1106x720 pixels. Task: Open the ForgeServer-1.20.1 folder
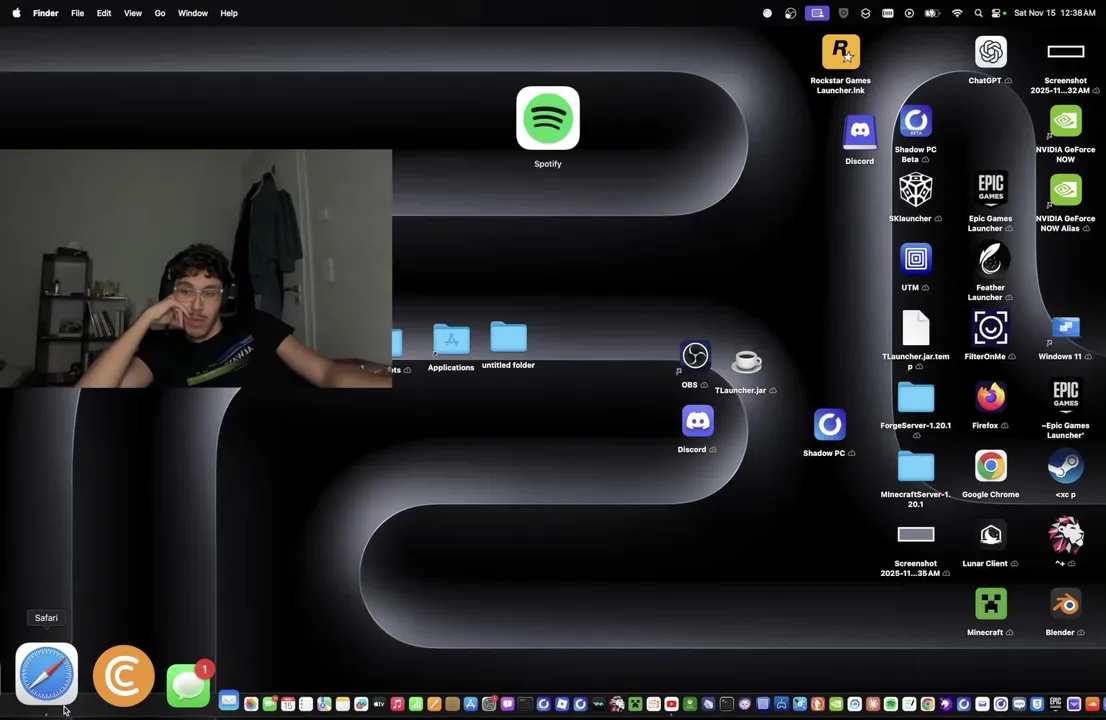[x=916, y=398]
